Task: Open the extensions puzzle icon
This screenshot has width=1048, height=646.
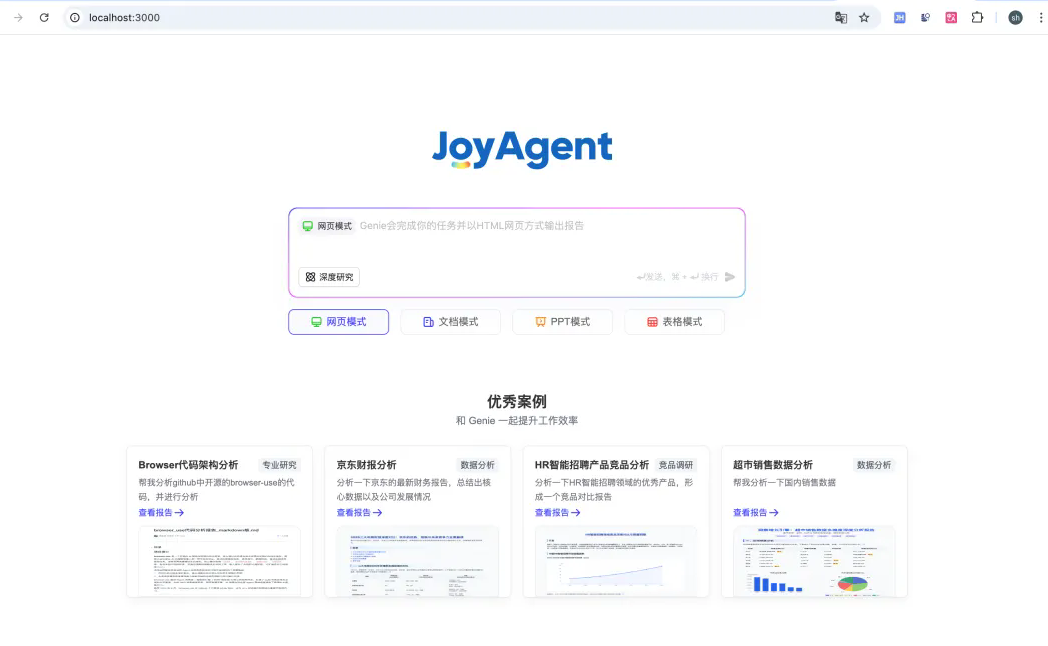Action: [977, 17]
